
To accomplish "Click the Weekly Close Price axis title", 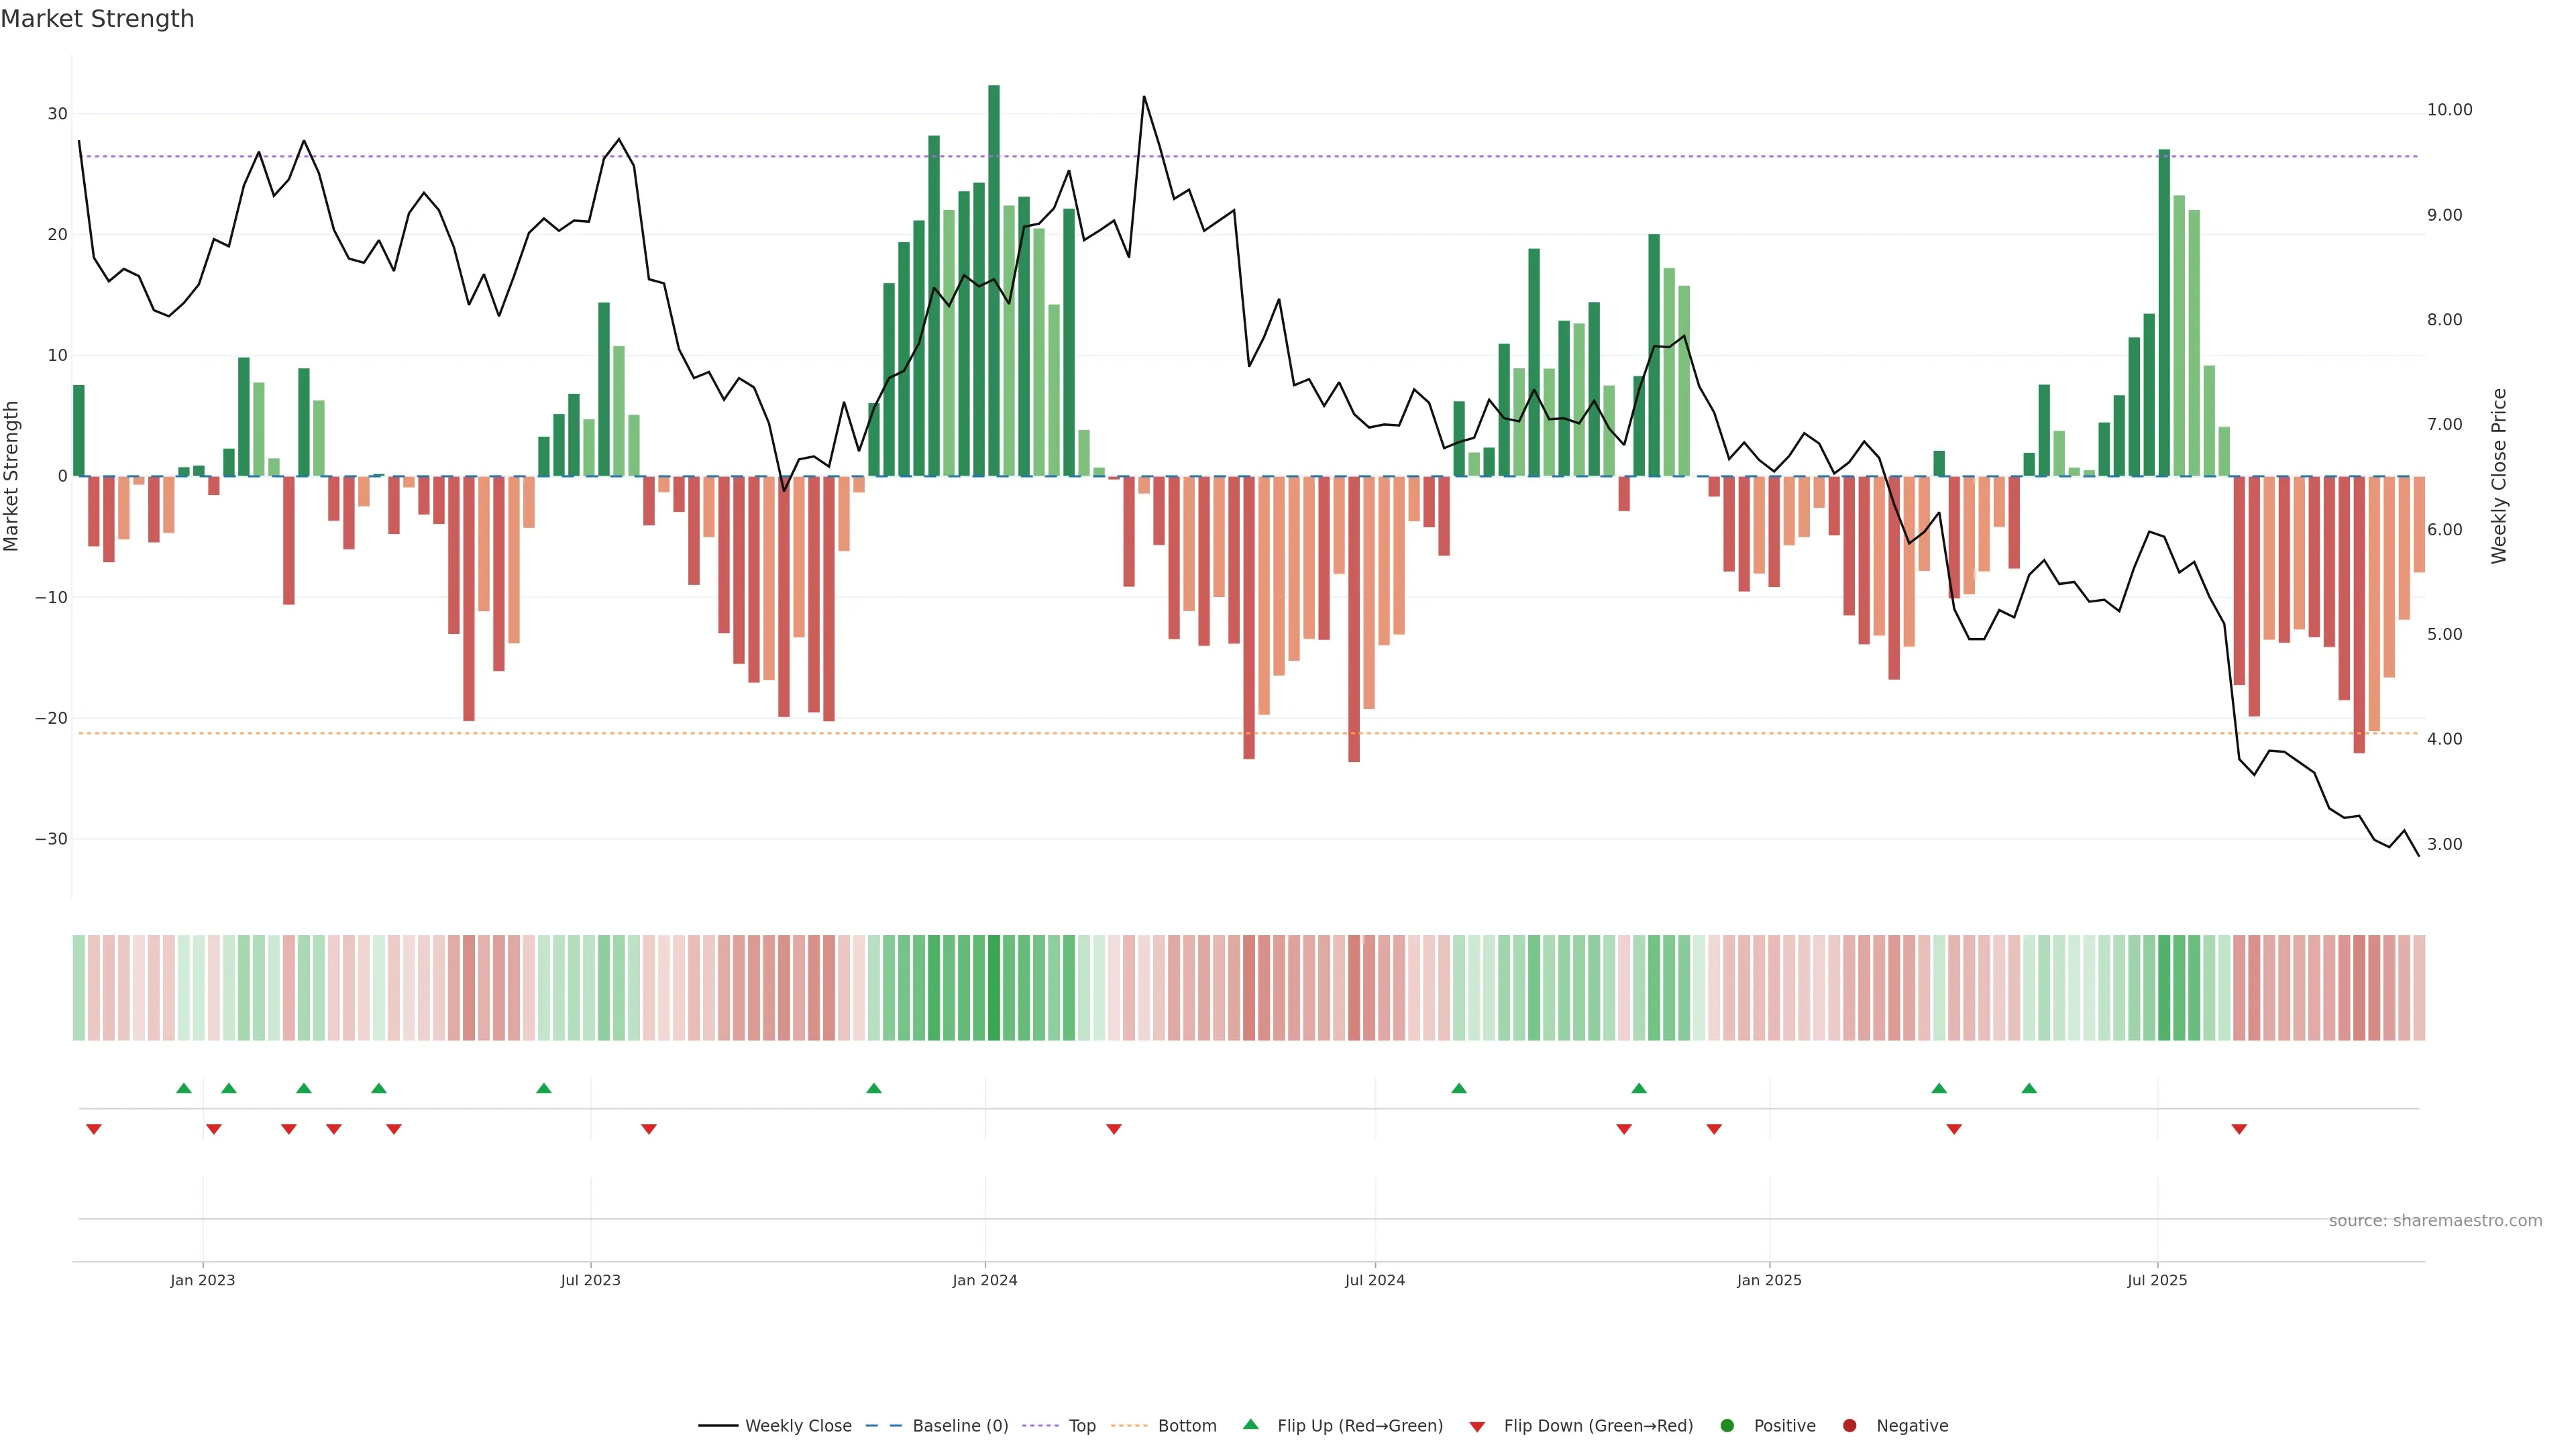I will [2499, 476].
